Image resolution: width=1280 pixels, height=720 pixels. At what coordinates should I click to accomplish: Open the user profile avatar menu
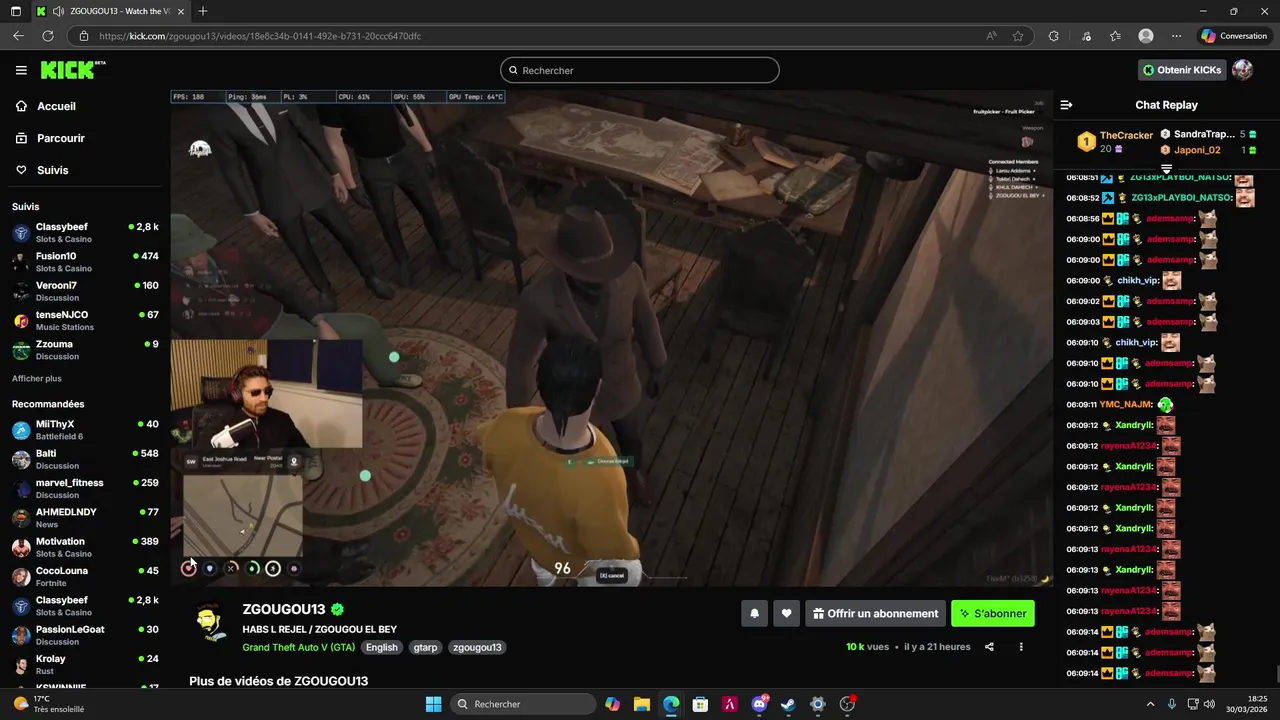tap(1242, 70)
